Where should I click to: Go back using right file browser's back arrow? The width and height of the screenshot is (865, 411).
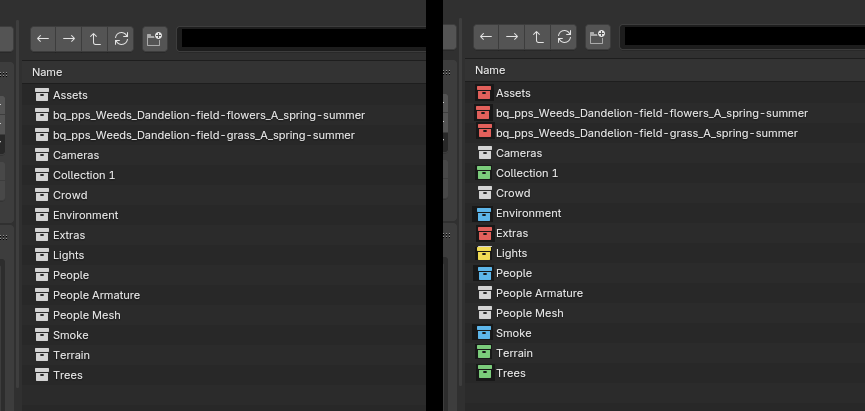(486, 37)
